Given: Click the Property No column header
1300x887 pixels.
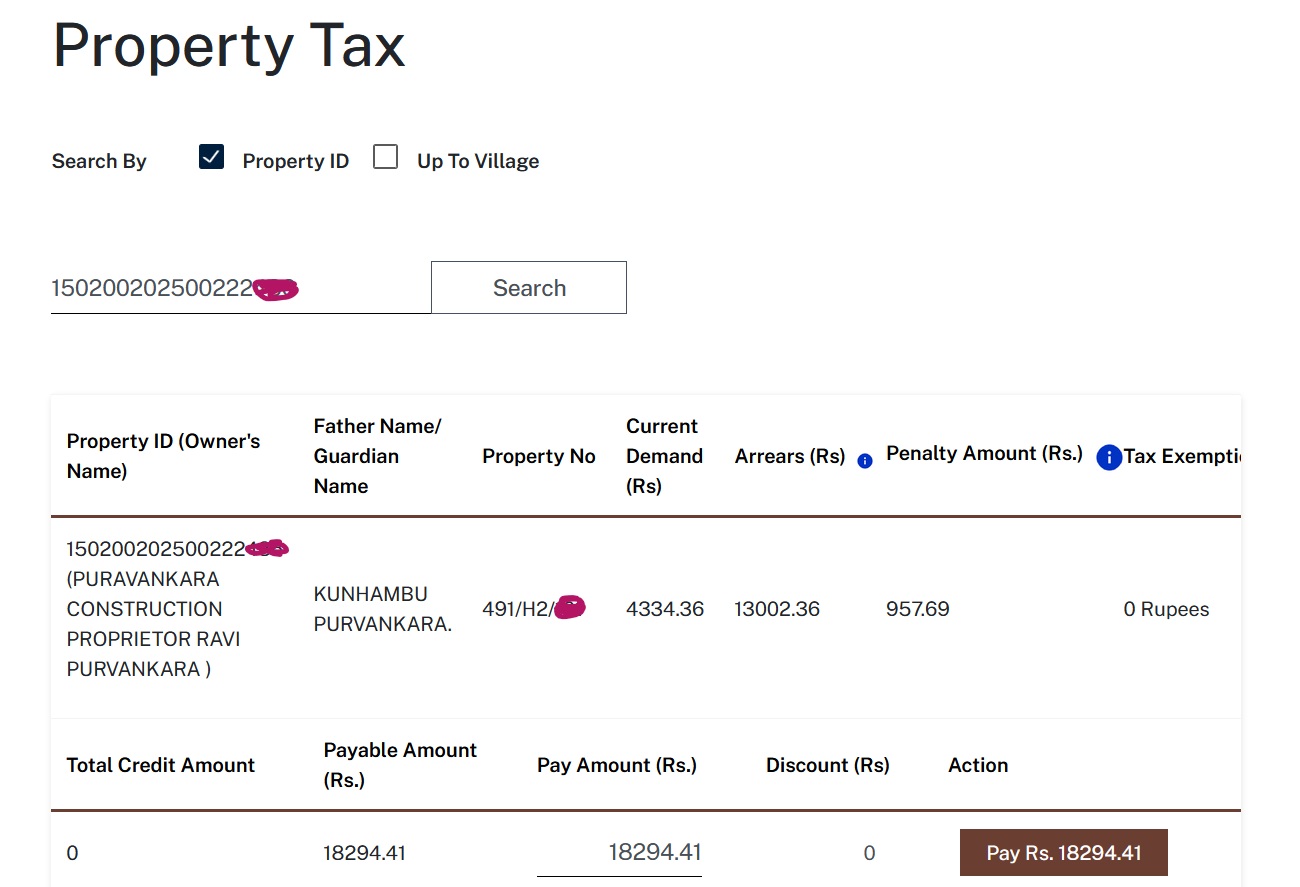Looking at the screenshot, I should (x=539, y=456).
